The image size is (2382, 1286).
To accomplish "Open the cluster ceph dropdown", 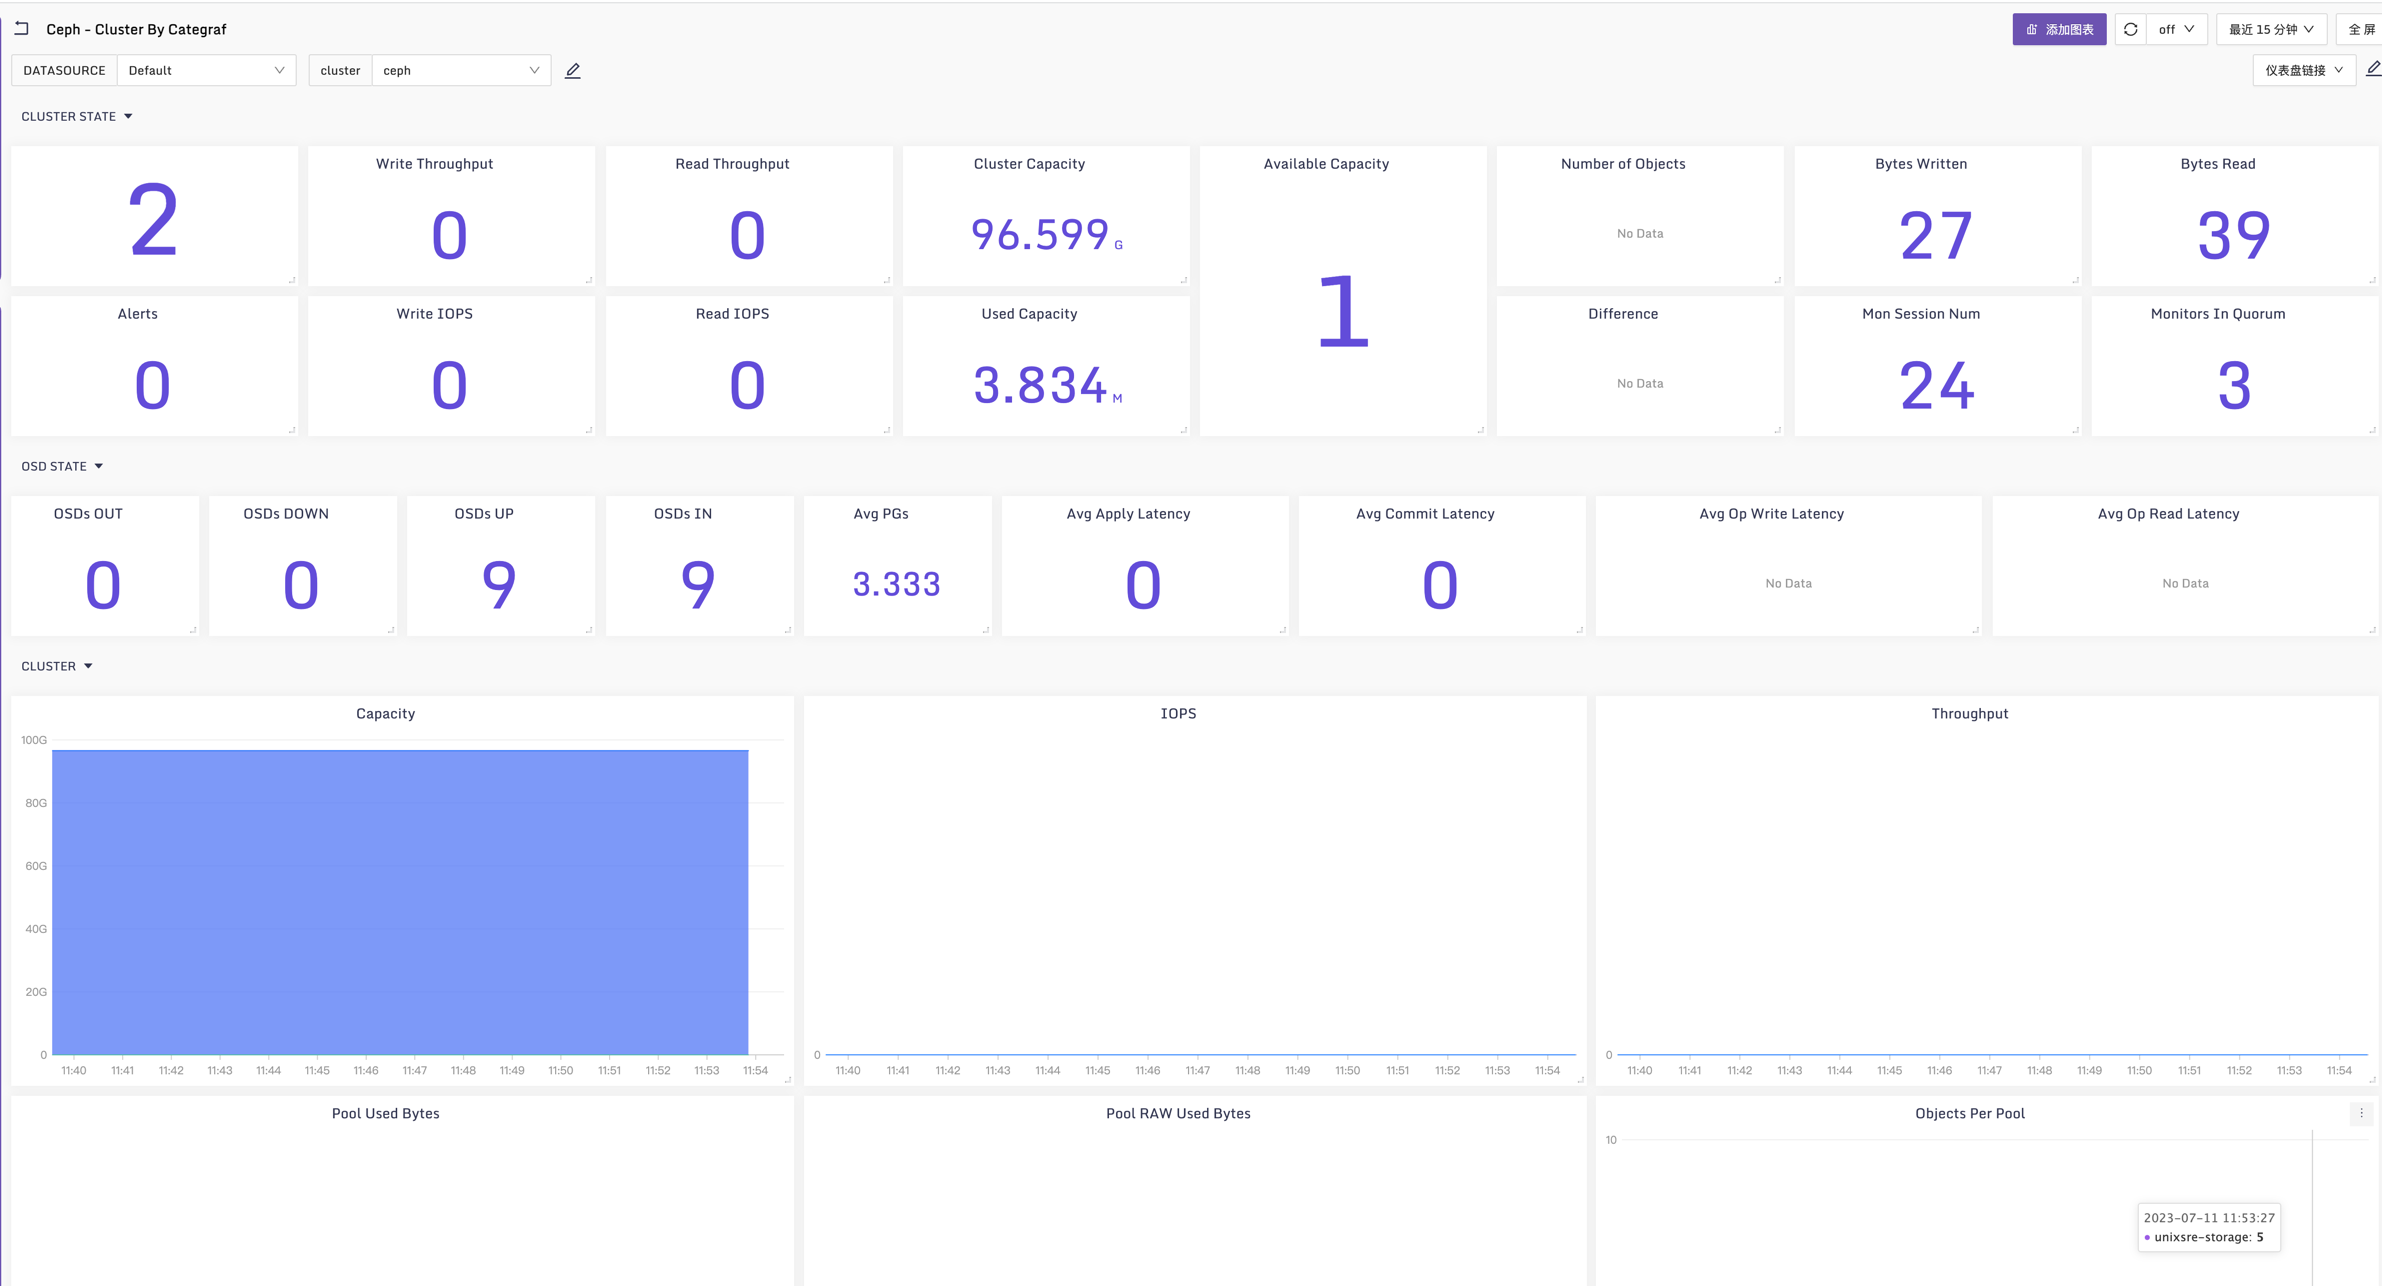I will tap(460, 71).
